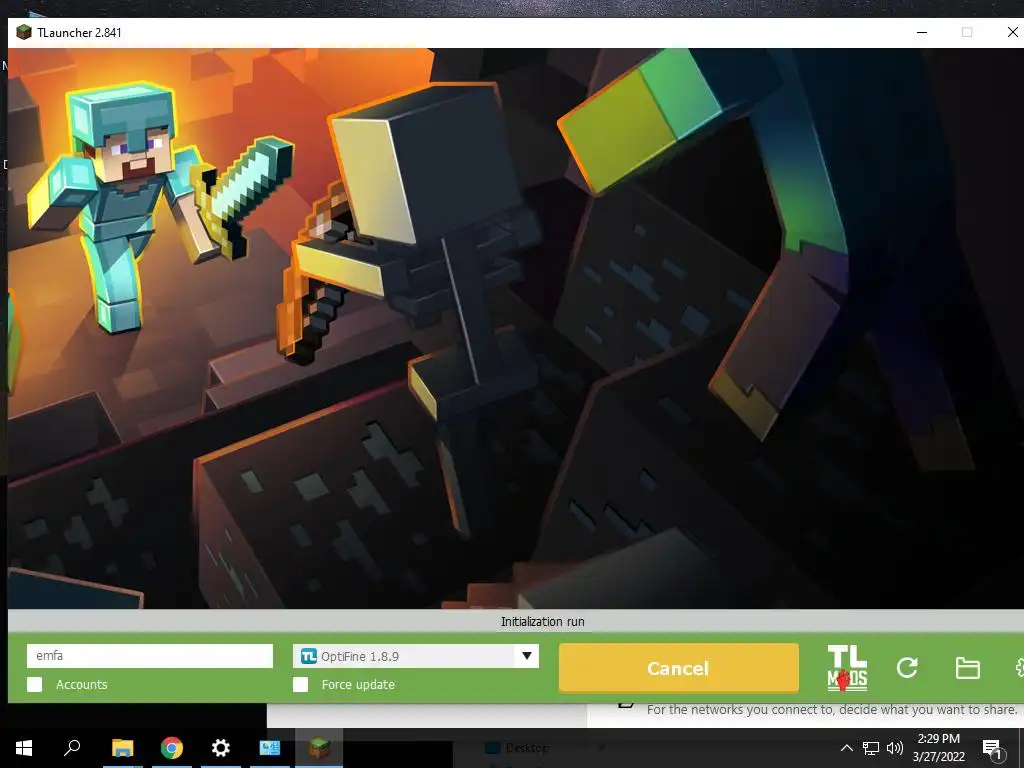This screenshot has width=1024, height=768.
Task: Select the TLauncher Minecraft taskbar icon
Action: click(x=319, y=748)
